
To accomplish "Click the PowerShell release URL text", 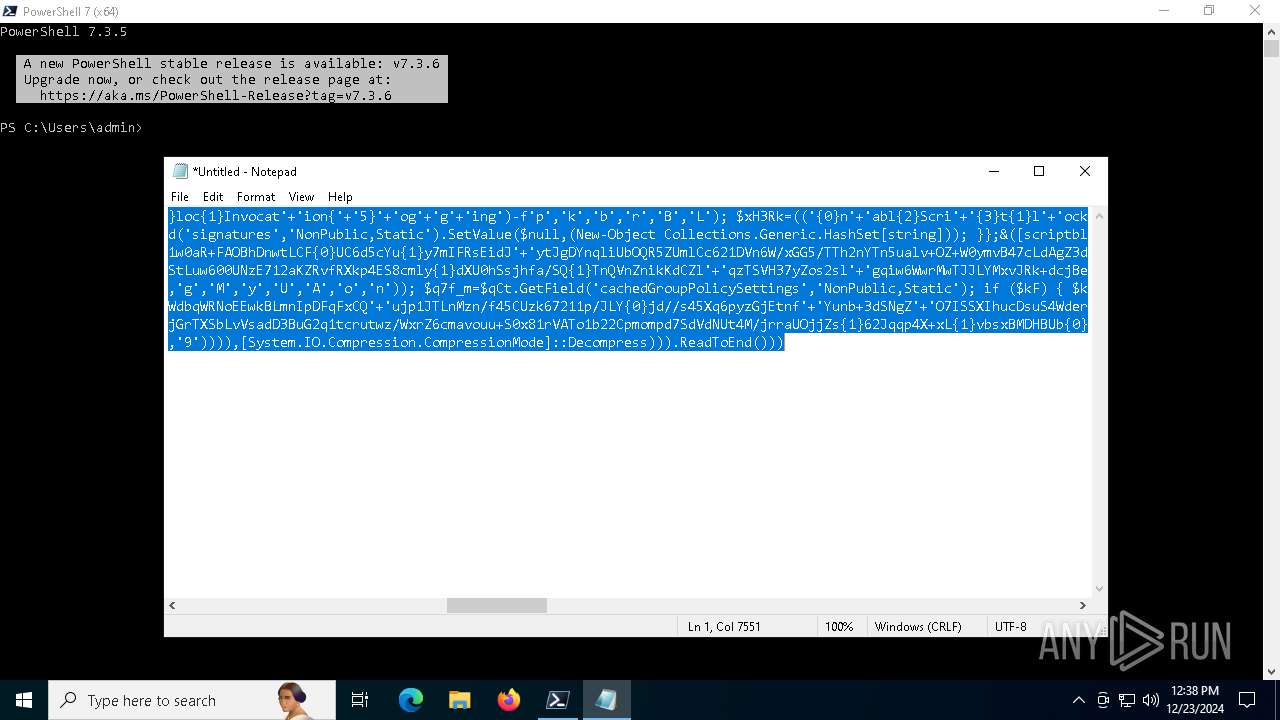I will tap(216, 96).
